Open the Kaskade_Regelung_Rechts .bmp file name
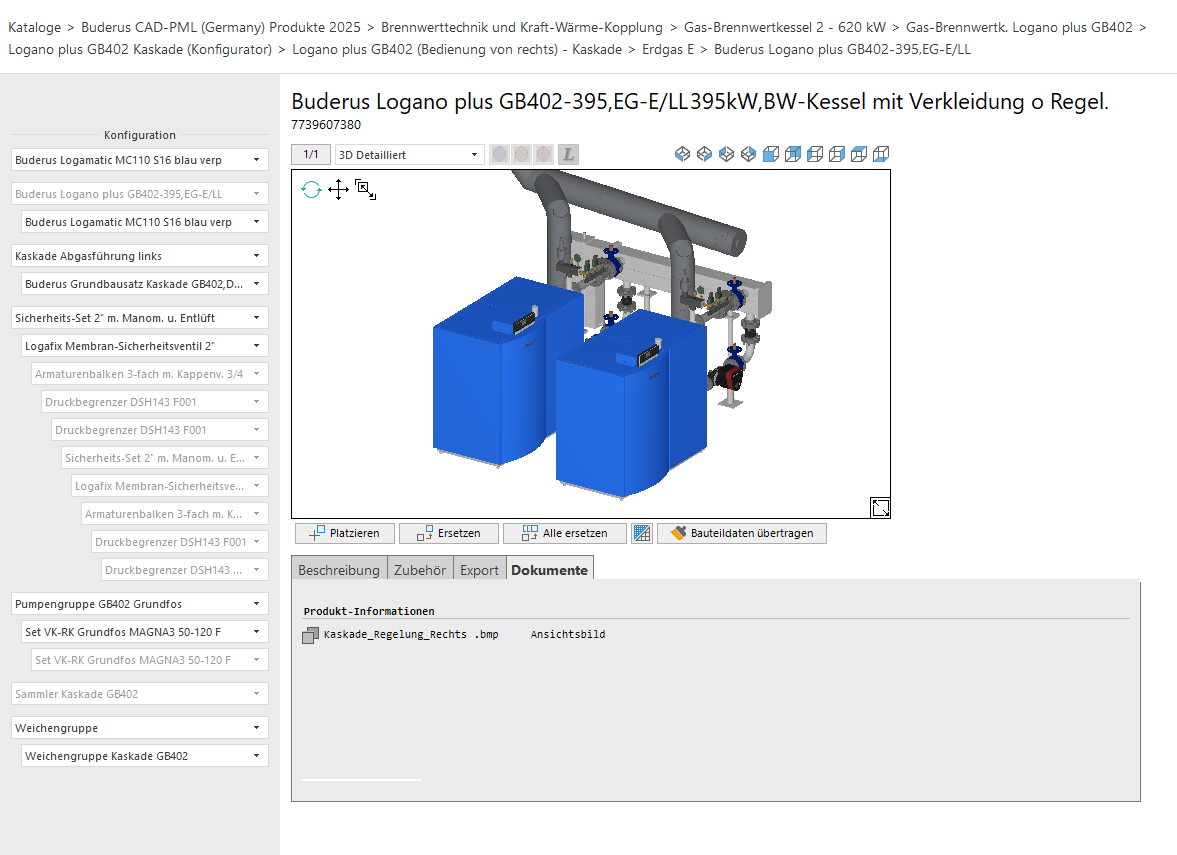1177x855 pixels. [x=411, y=634]
